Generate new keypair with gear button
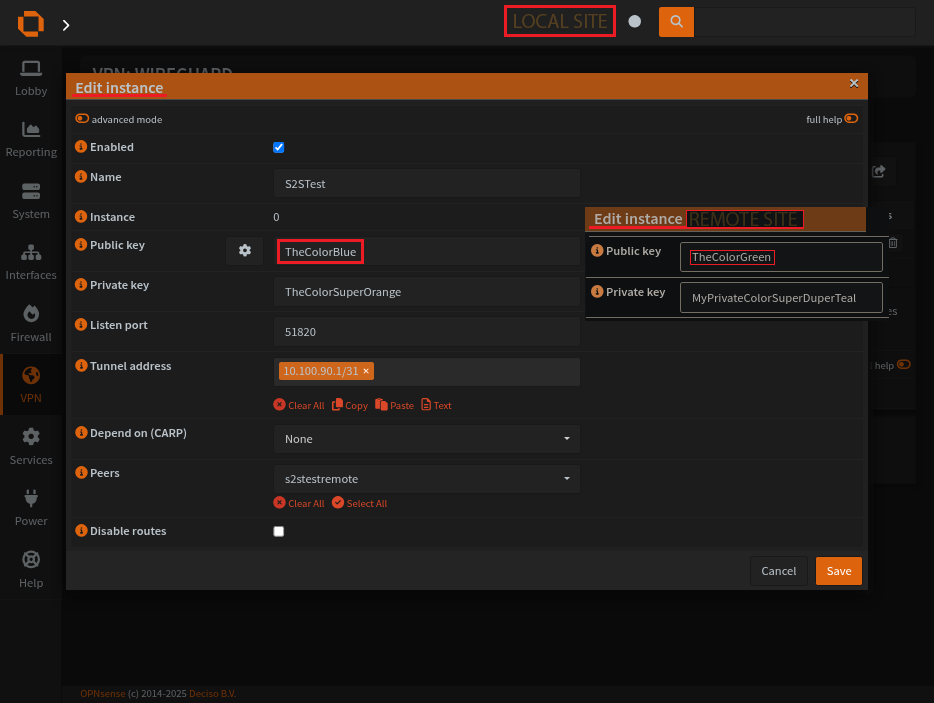 point(244,251)
